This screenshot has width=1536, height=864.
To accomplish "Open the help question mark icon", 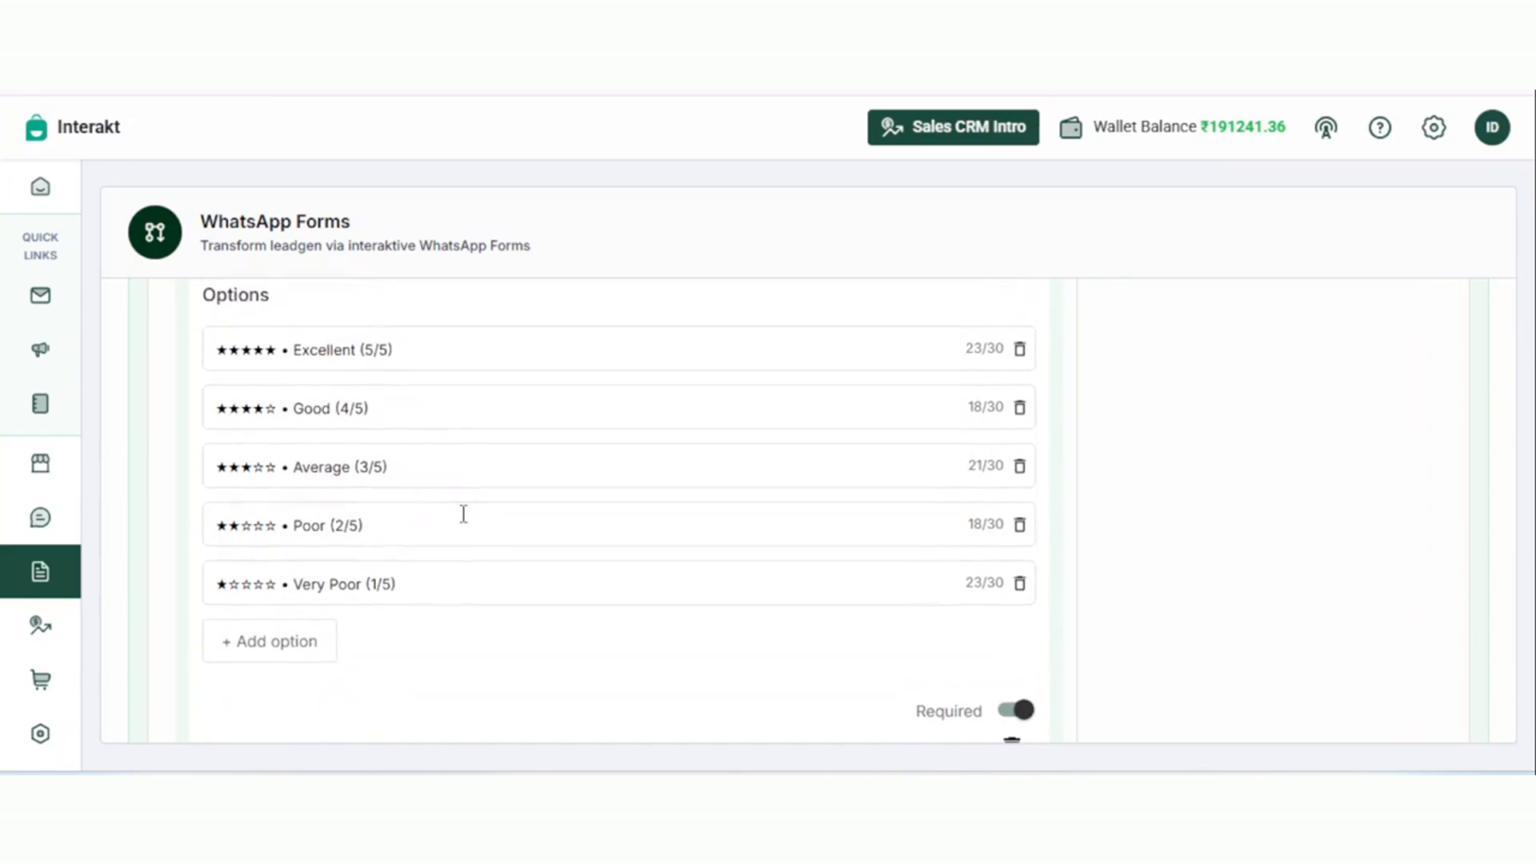I will 1380,127.
